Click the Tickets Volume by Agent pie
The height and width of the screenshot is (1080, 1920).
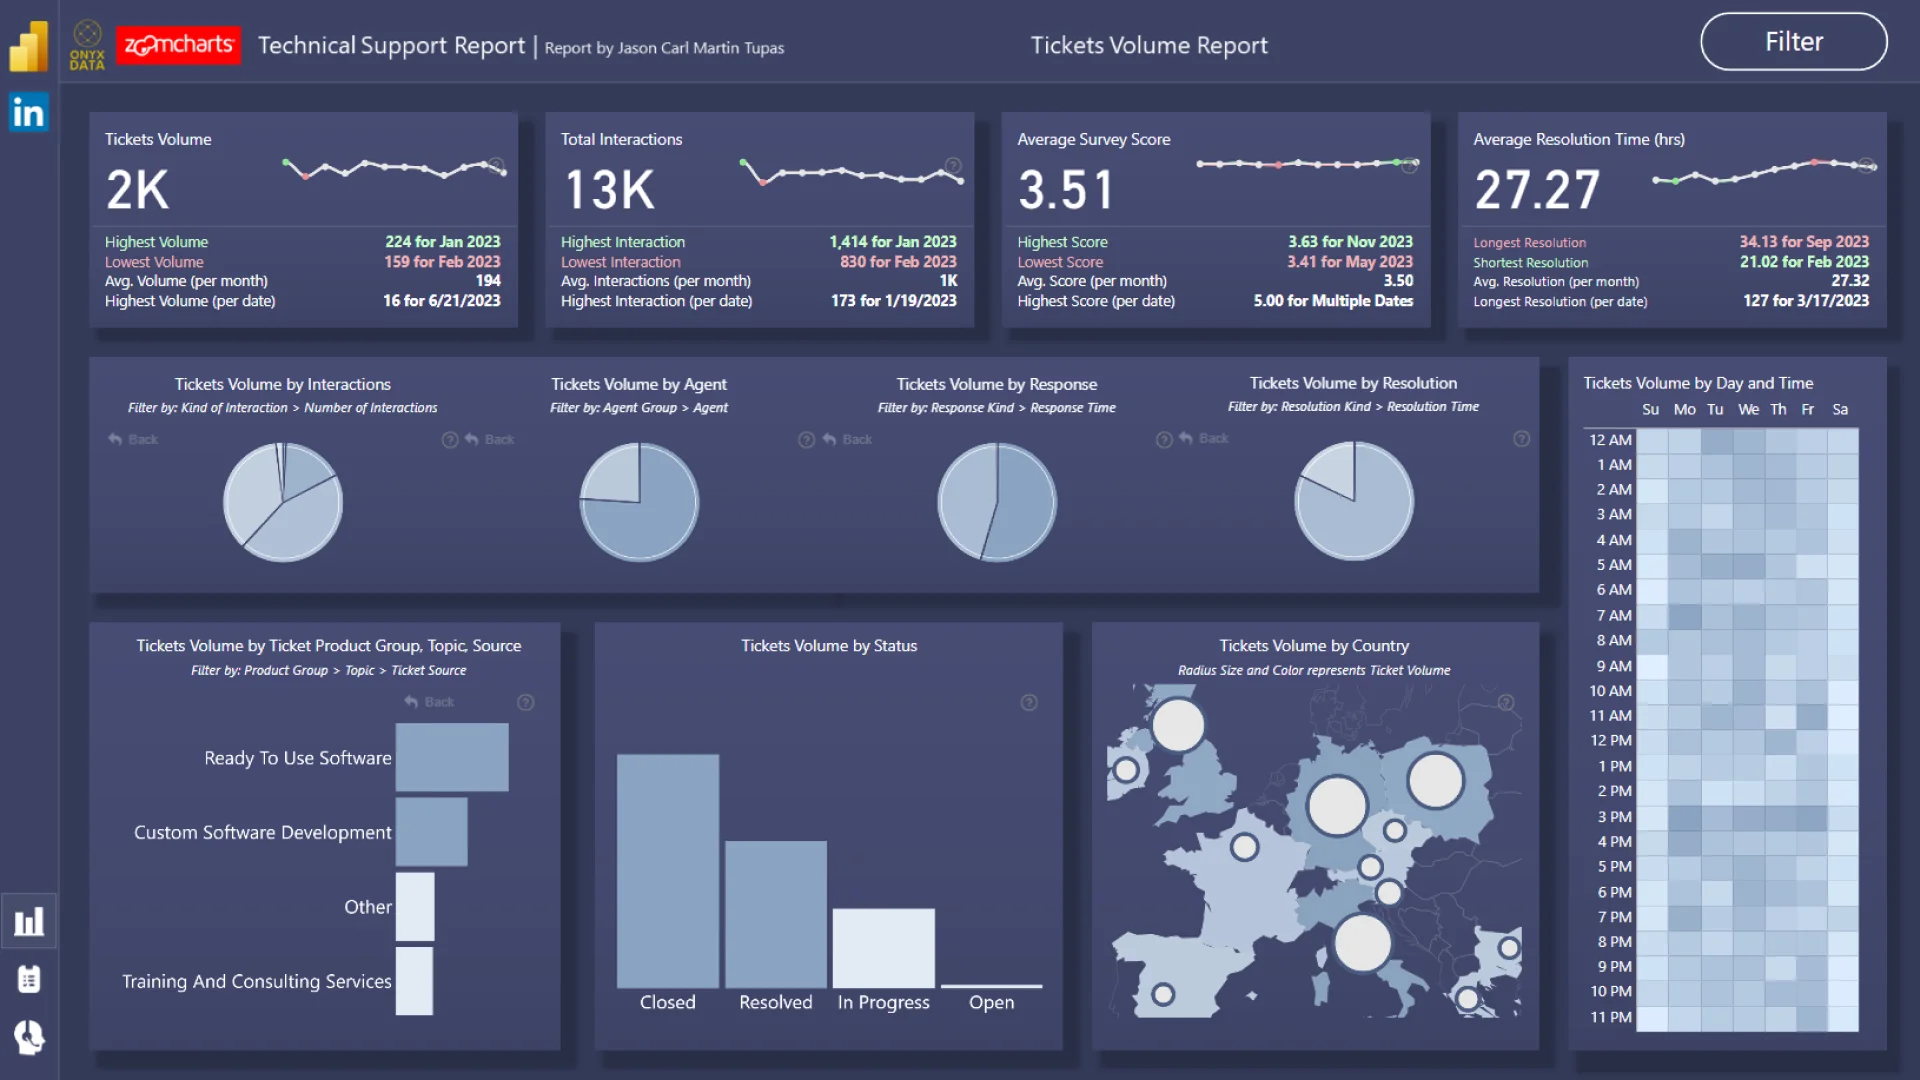tap(639, 502)
